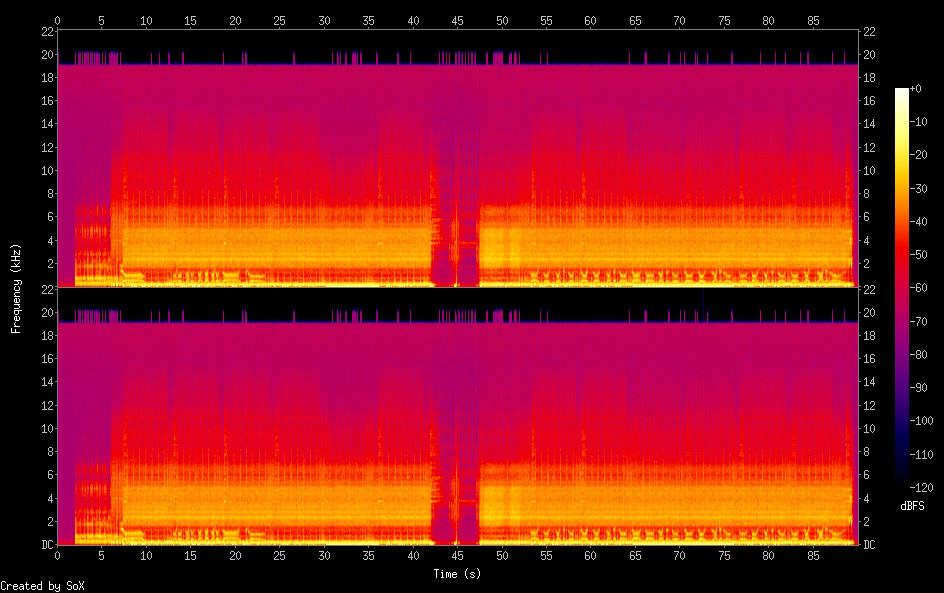
Task: Click the "60" tick label on the bottom time axis
Action: [x=590, y=556]
